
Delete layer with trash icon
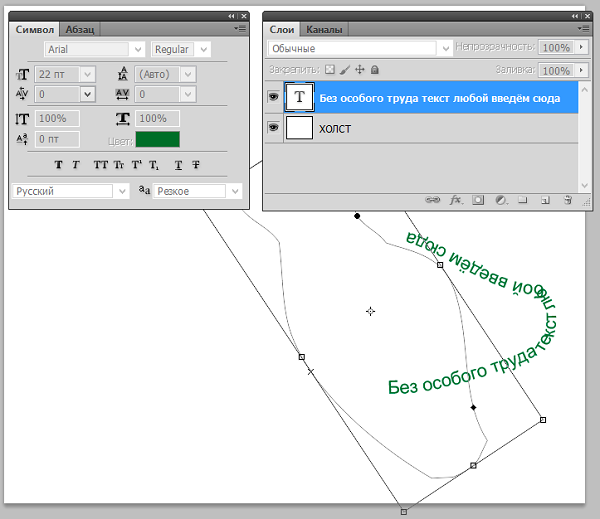tap(568, 199)
